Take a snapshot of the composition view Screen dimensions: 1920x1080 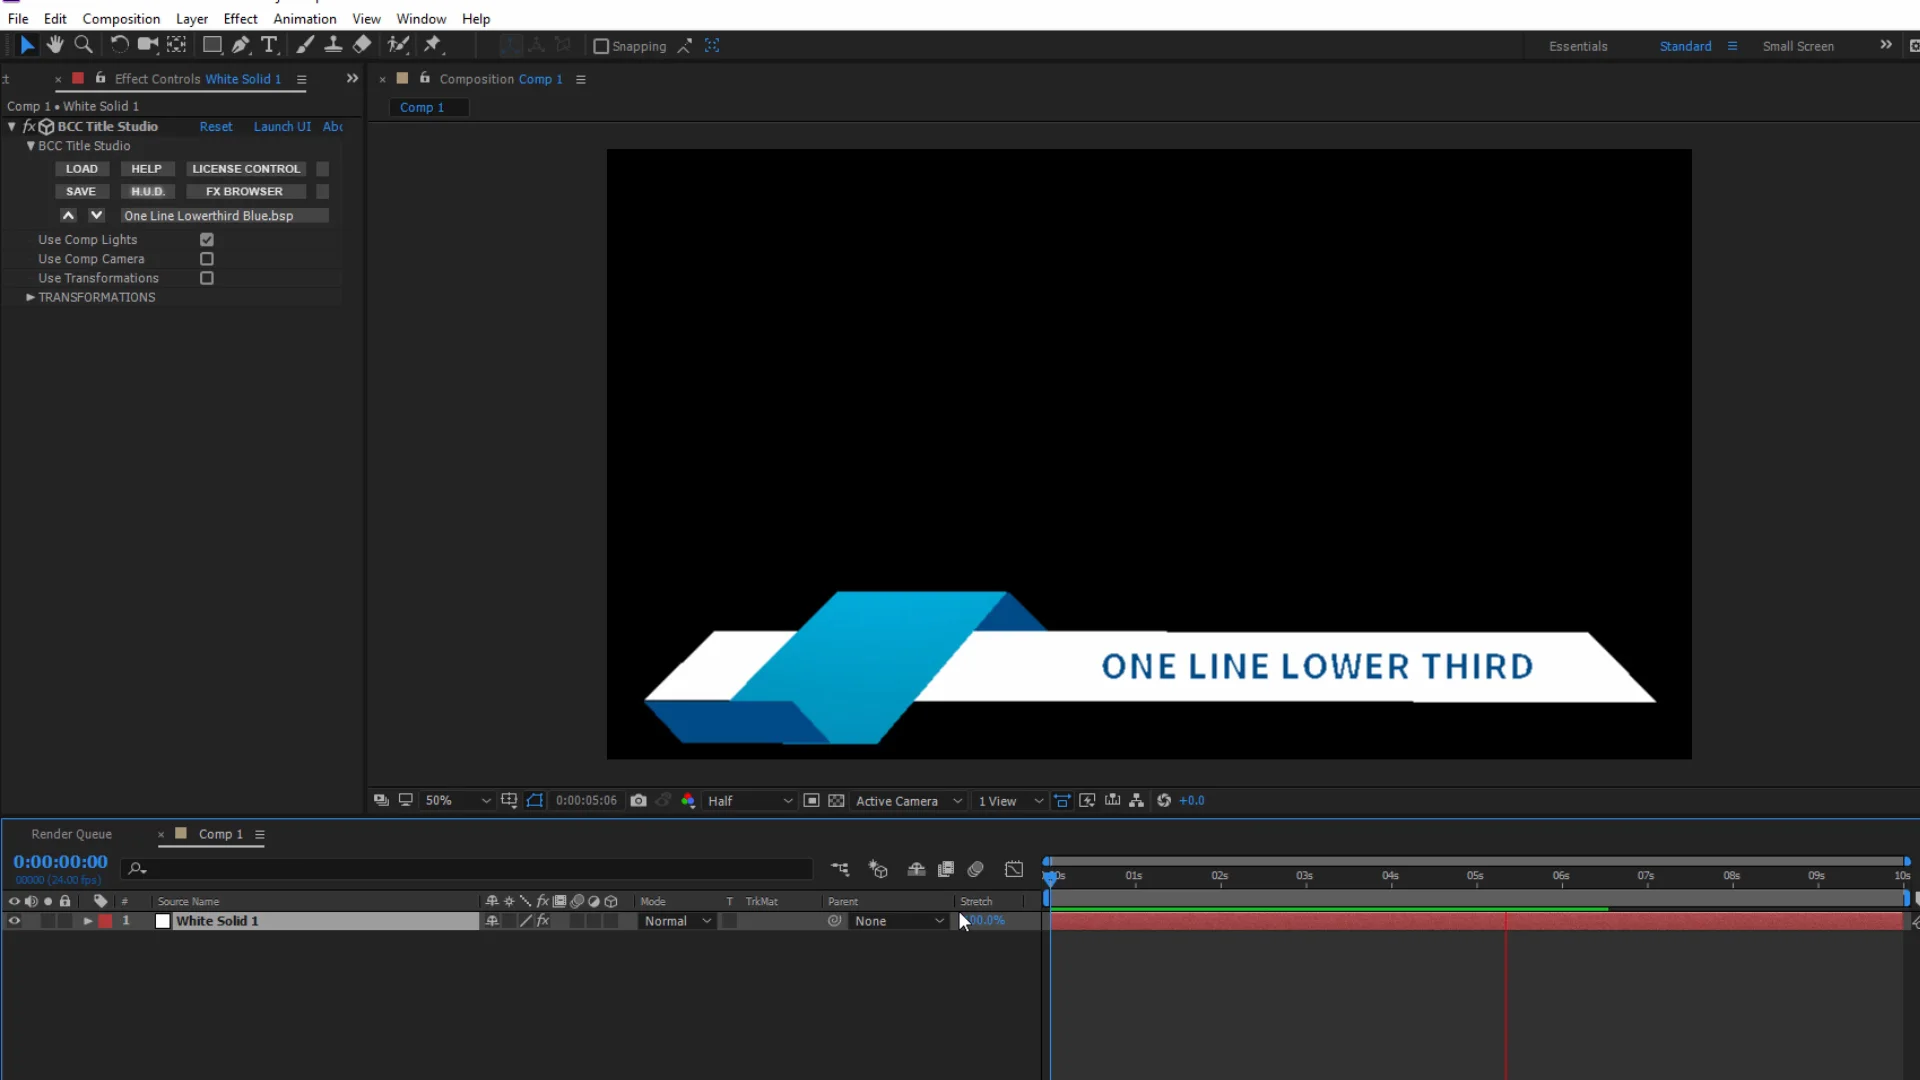coord(639,800)
